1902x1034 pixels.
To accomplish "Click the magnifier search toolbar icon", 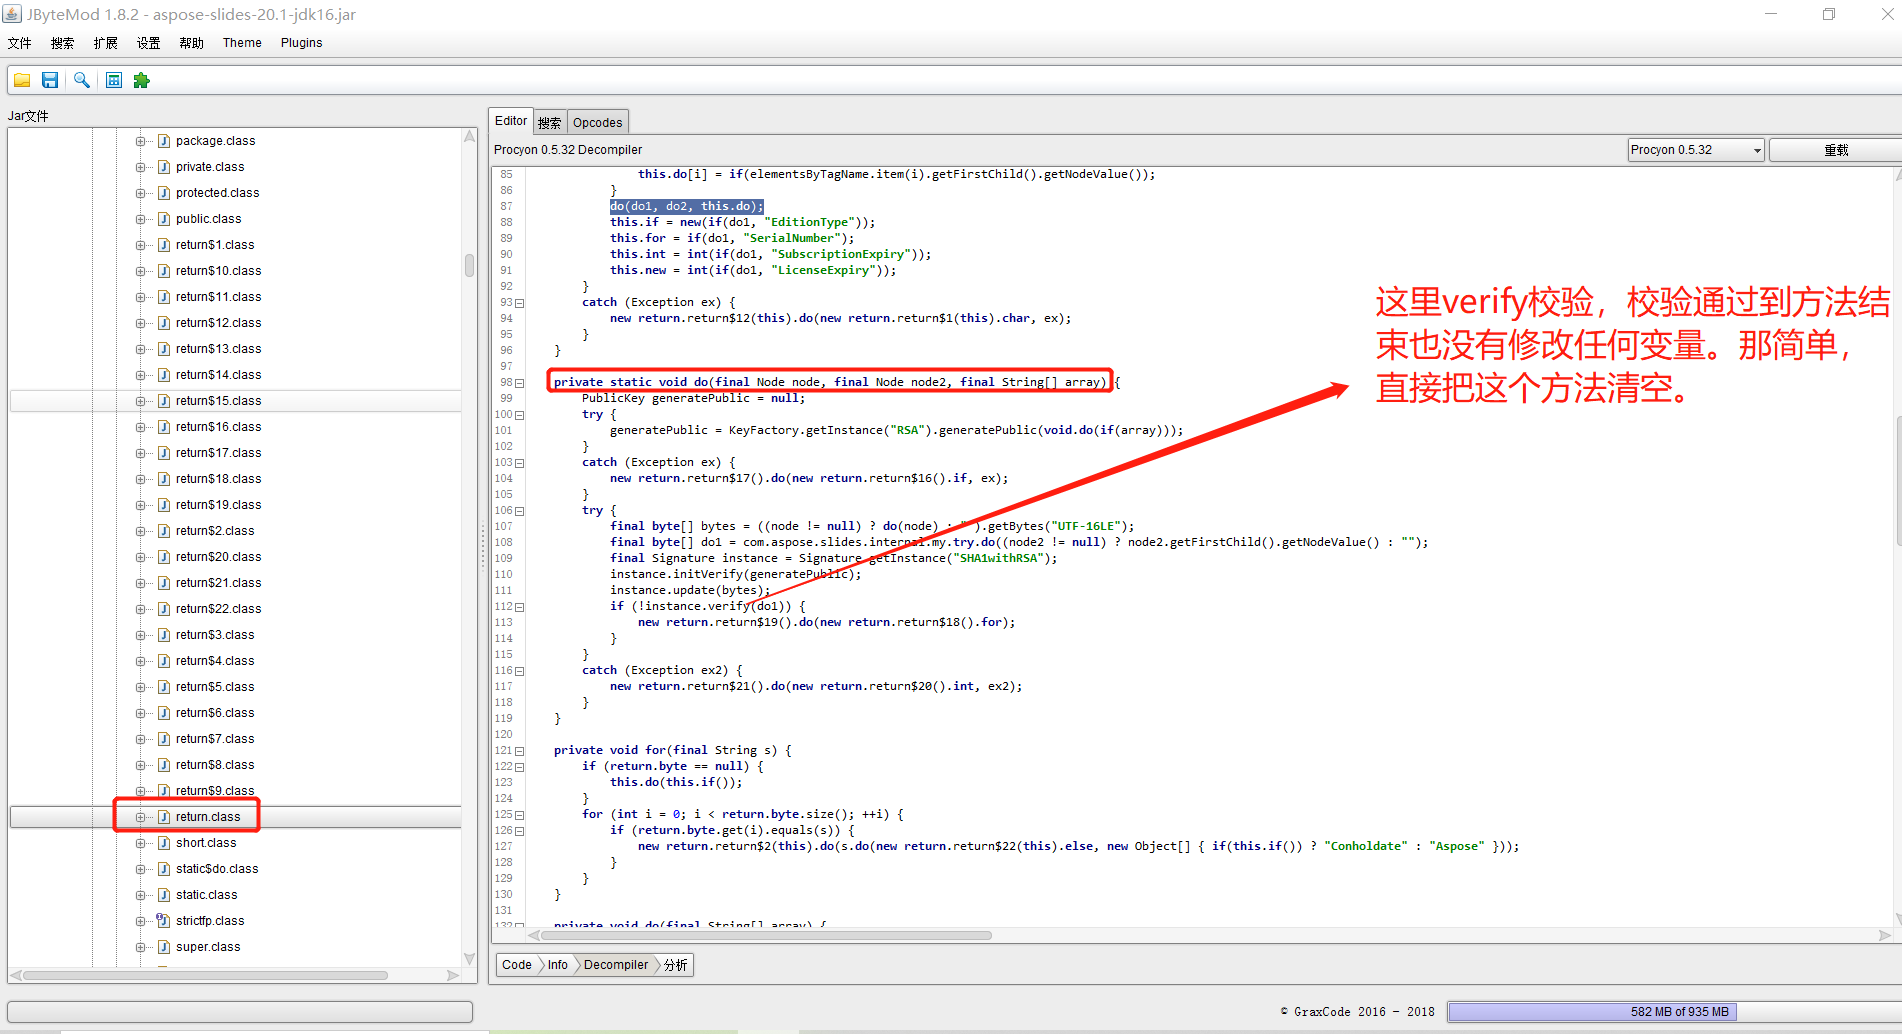I will 82,80.
